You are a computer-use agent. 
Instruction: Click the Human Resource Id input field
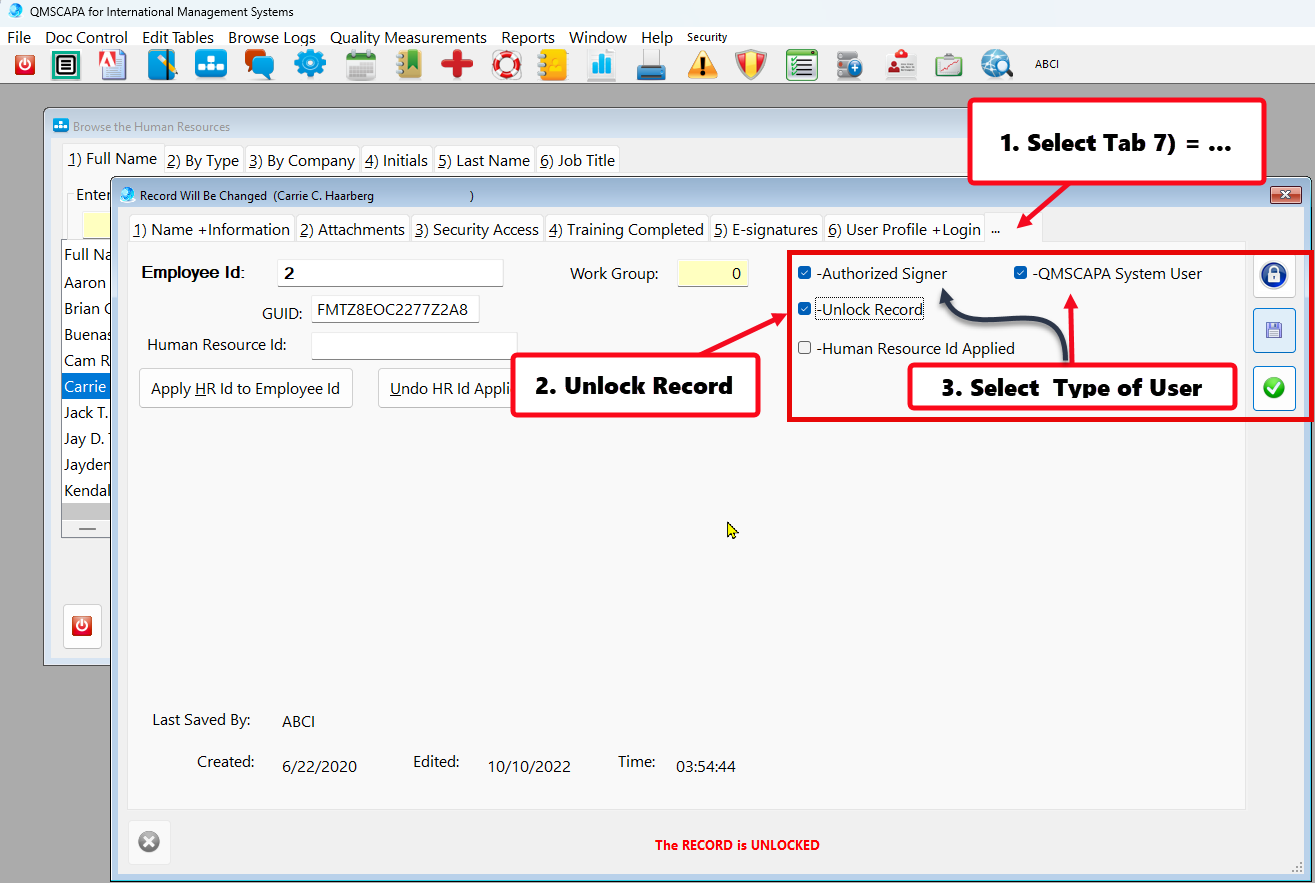tap(413, 345)
